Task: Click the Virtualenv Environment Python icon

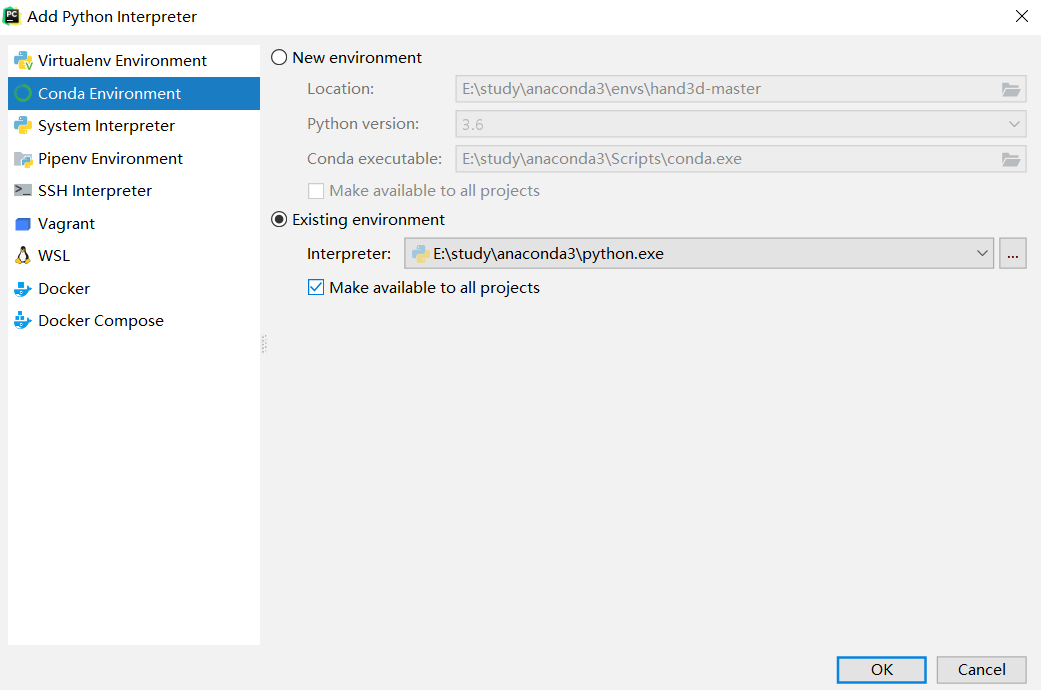Action: pyautogui.click(x=23, y=61)
